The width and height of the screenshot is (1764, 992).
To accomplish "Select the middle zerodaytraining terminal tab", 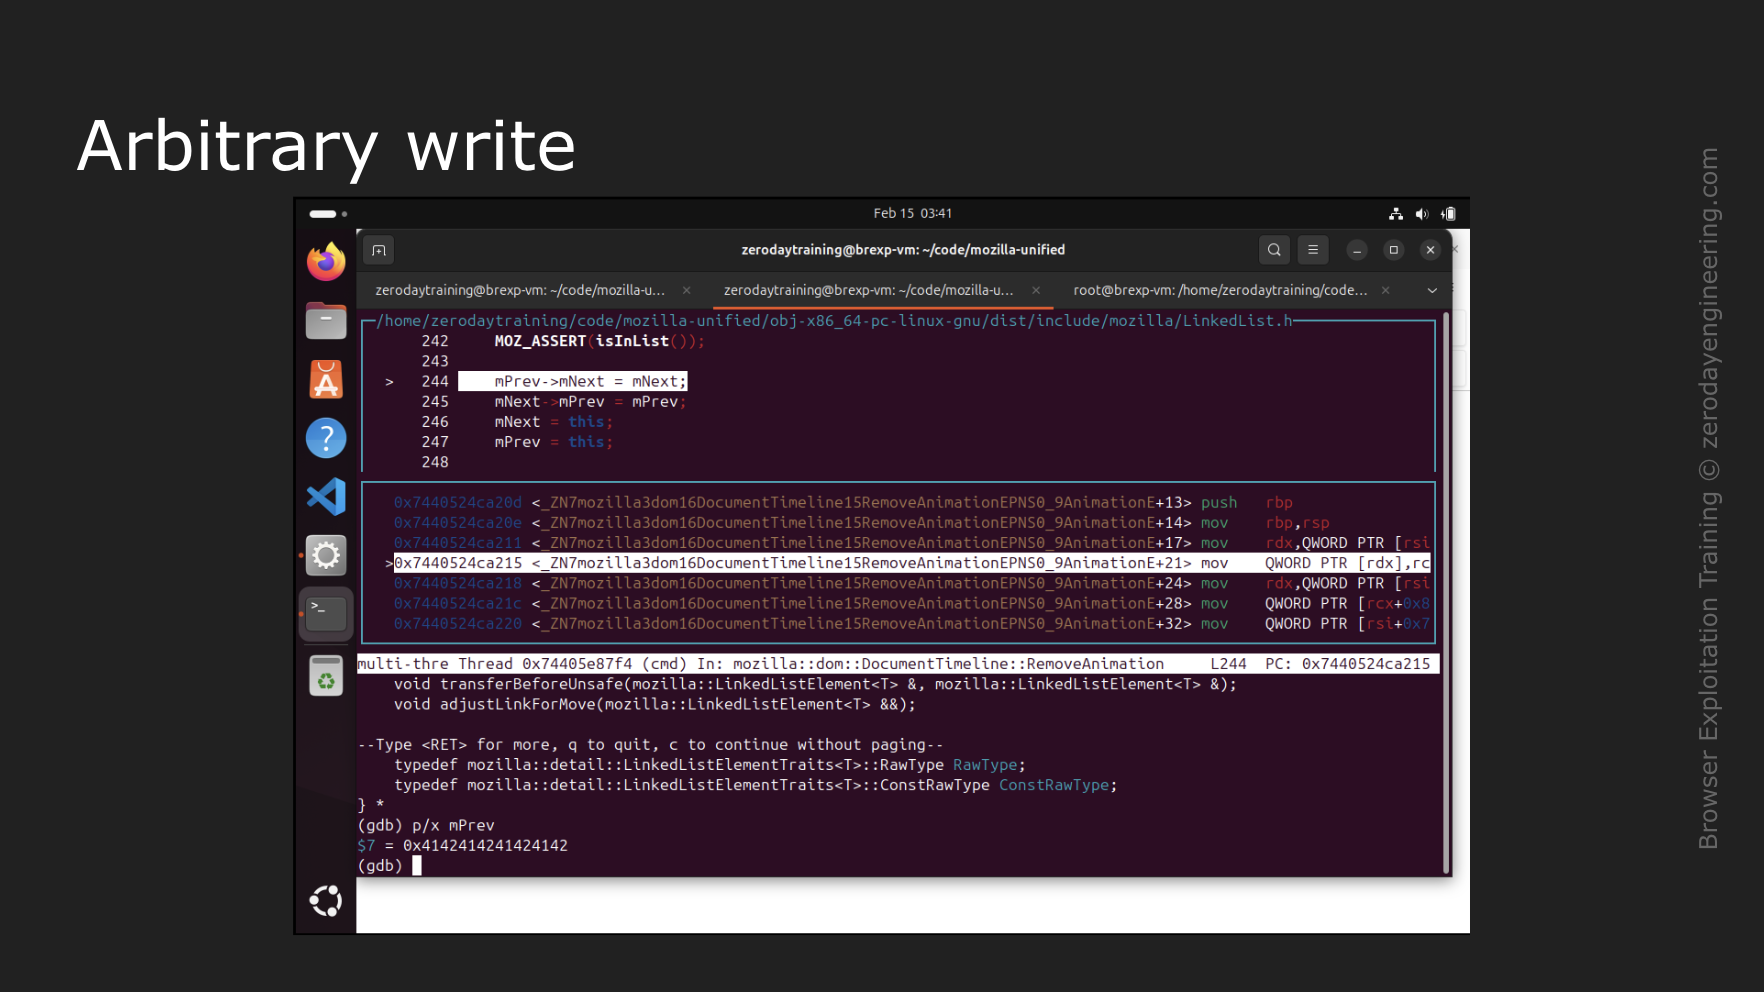I will pos(868,290).
